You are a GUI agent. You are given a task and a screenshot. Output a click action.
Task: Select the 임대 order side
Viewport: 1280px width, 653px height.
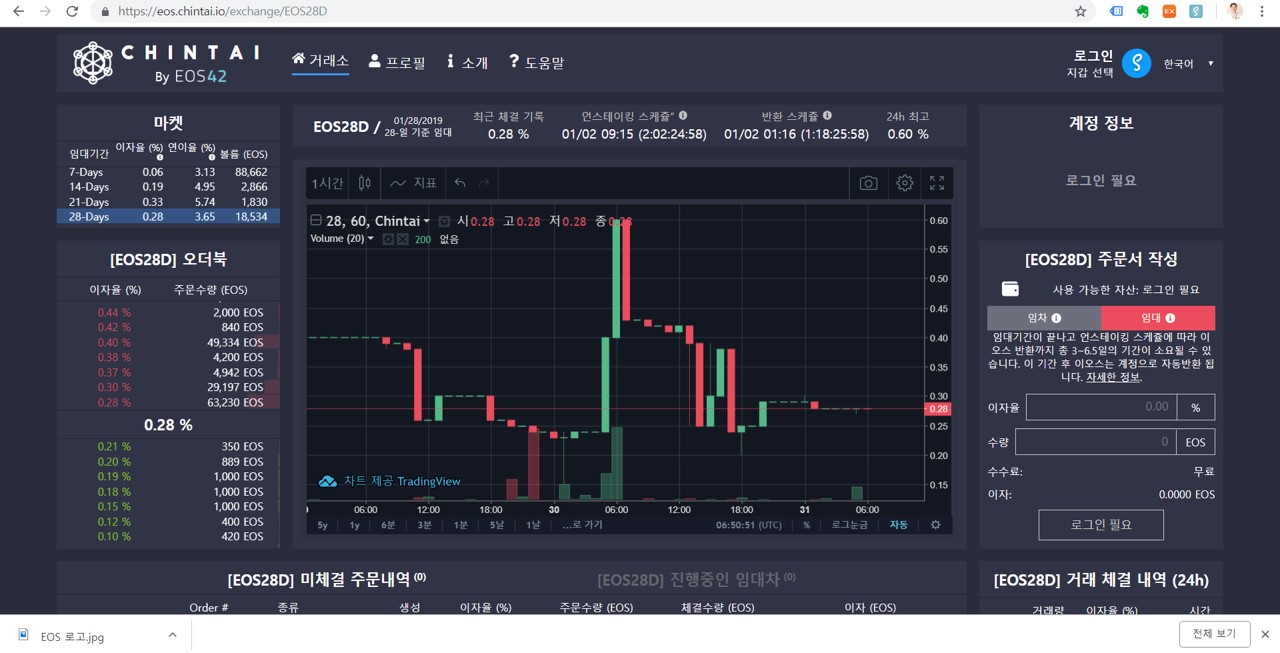point(1158,318)
